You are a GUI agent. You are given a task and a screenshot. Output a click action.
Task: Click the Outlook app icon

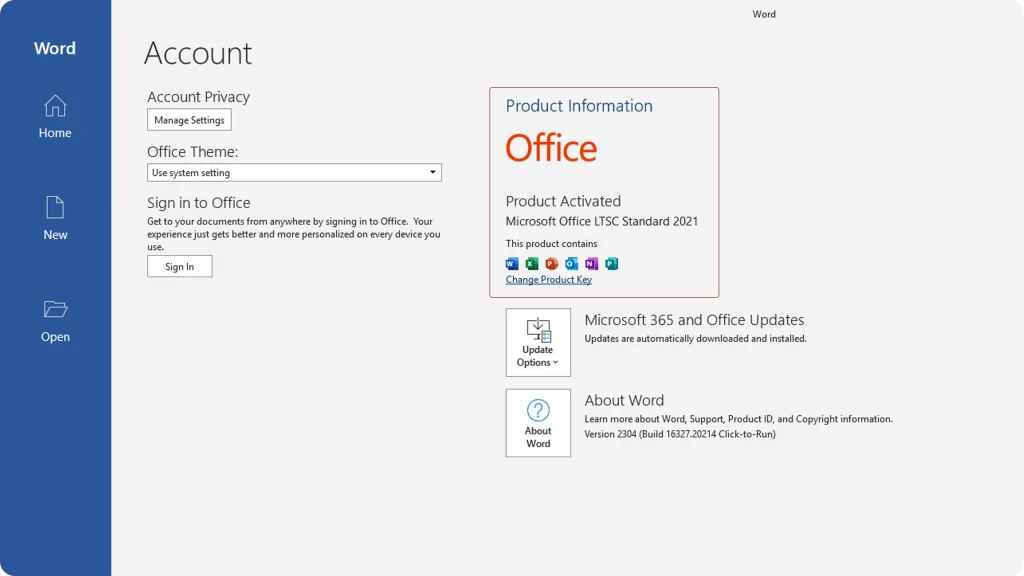(571, 264)
